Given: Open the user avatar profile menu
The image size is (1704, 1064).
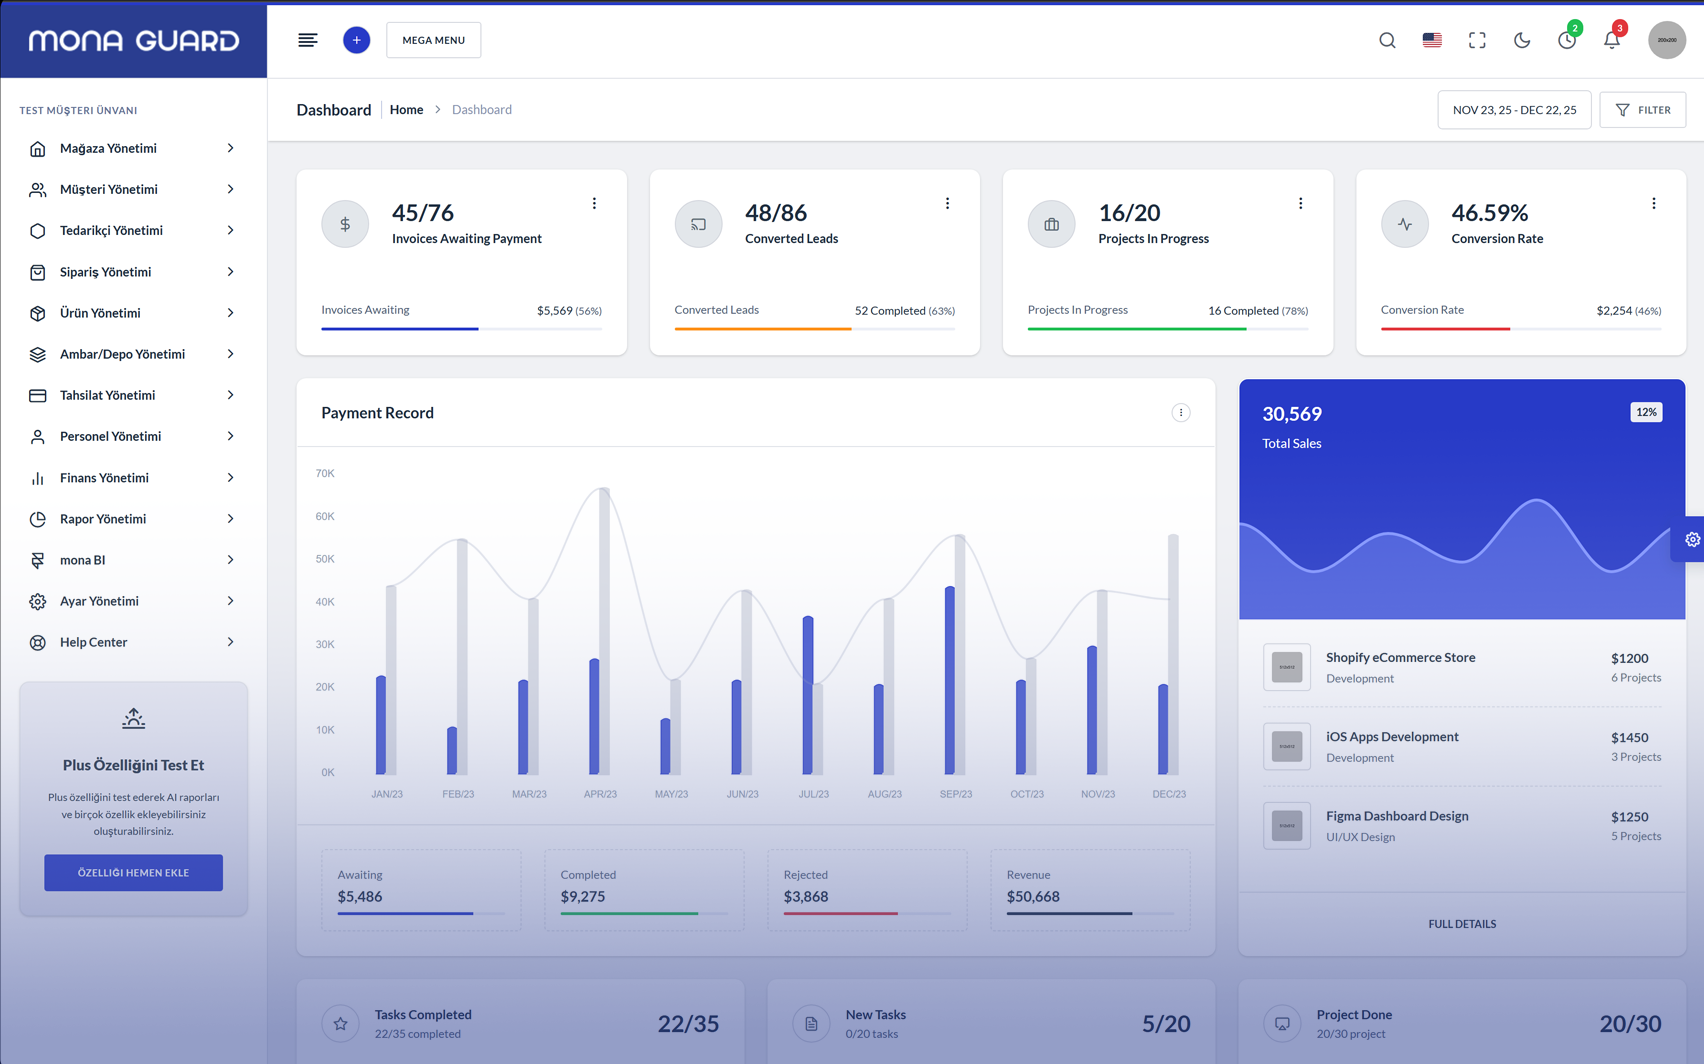Looking at the screenshot, I should (x=1666, y=40).
